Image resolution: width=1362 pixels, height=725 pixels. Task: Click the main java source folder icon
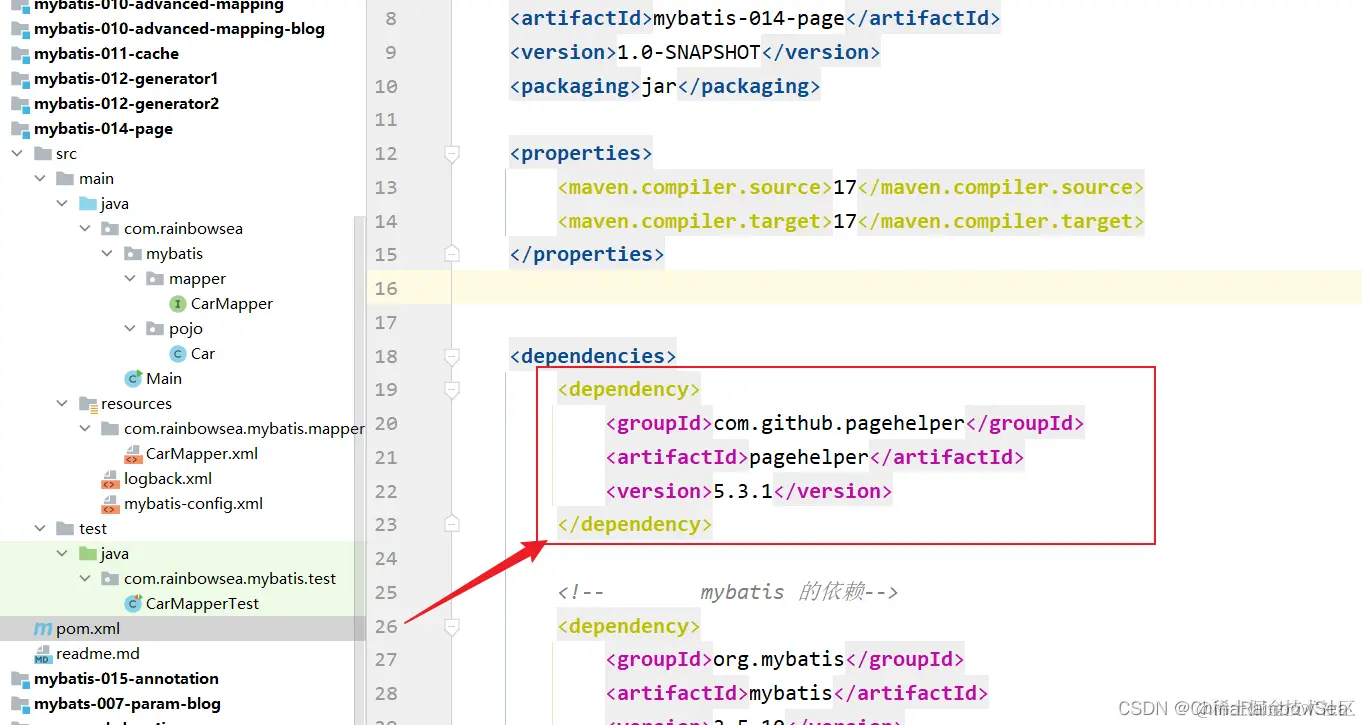pyautogui.click(x=88, y=204)
